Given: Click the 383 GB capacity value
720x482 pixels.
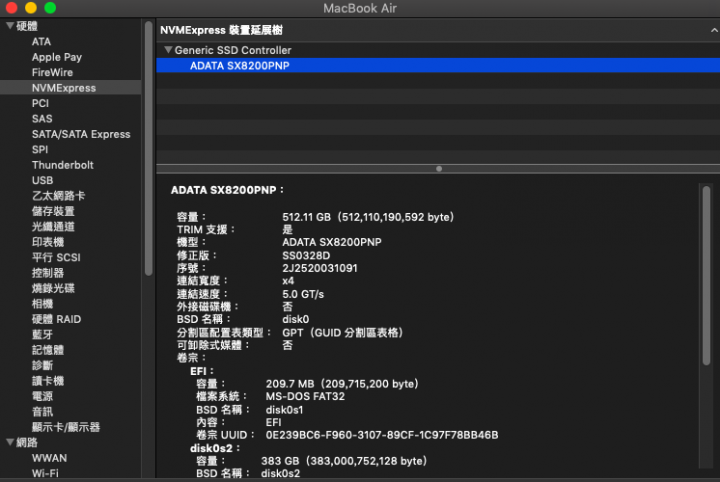Looking at the screenshot, I should [x=344, y=461].
